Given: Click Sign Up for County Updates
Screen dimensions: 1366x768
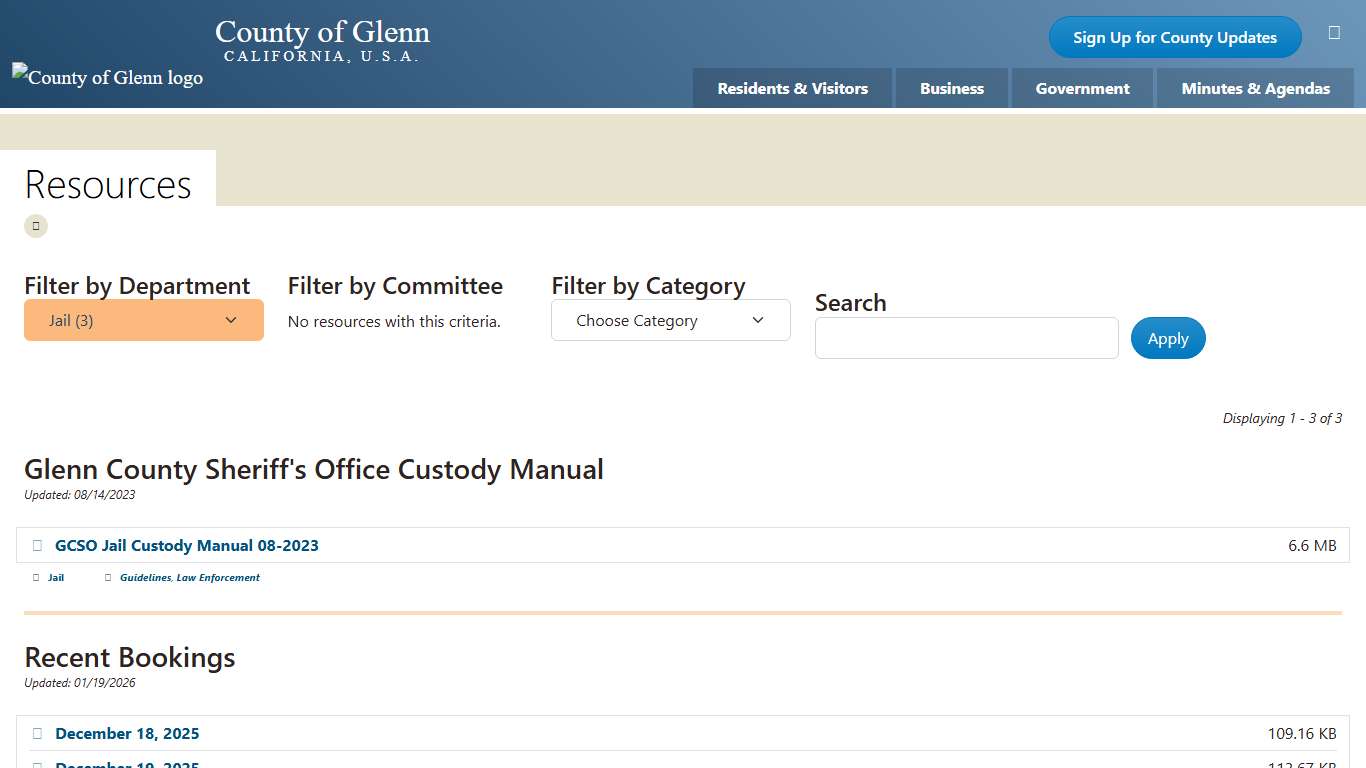Looking at the screenshot, I should click(x=1174, y=37).
